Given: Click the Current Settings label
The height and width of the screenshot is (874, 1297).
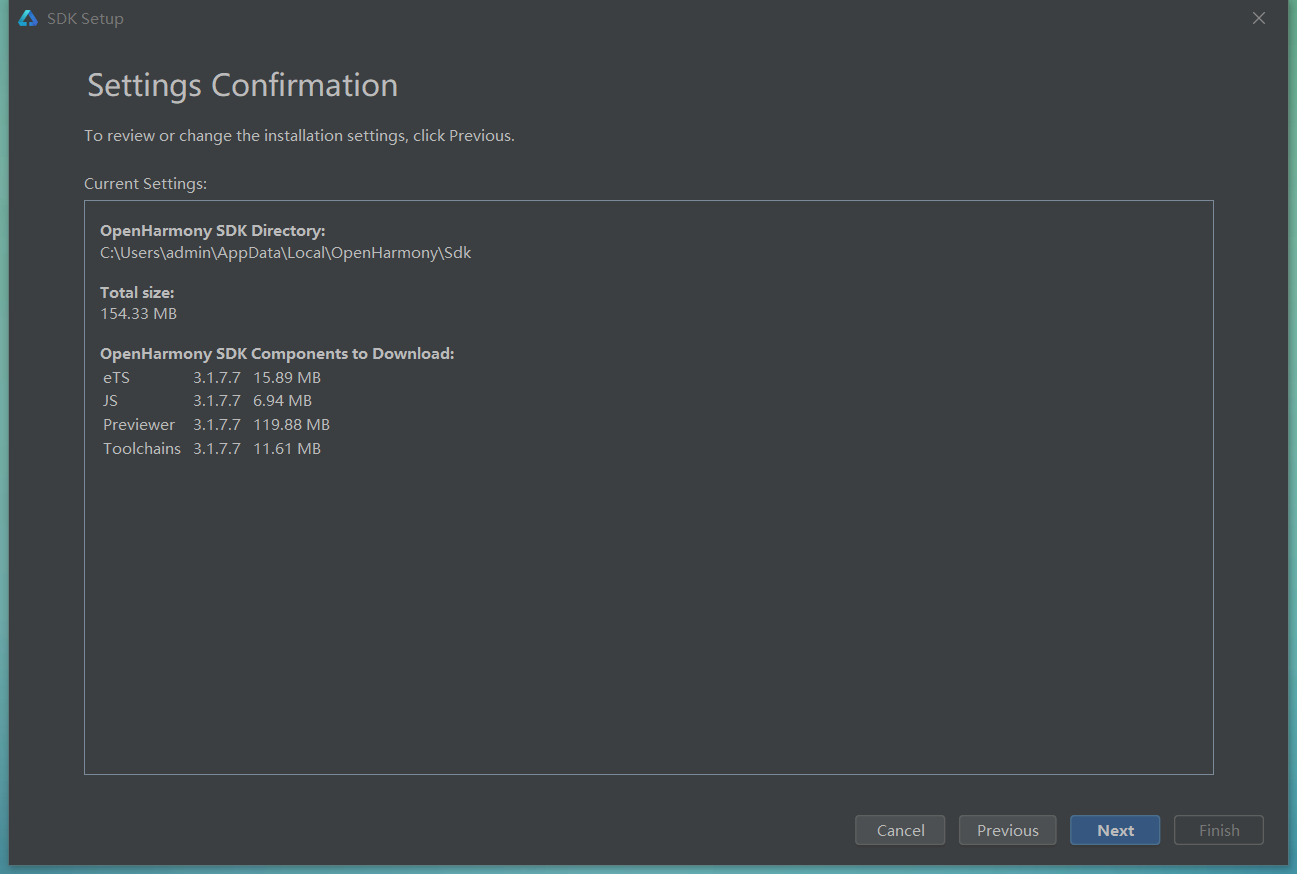Looking at the screenshot, I should (x=145, y=184).
